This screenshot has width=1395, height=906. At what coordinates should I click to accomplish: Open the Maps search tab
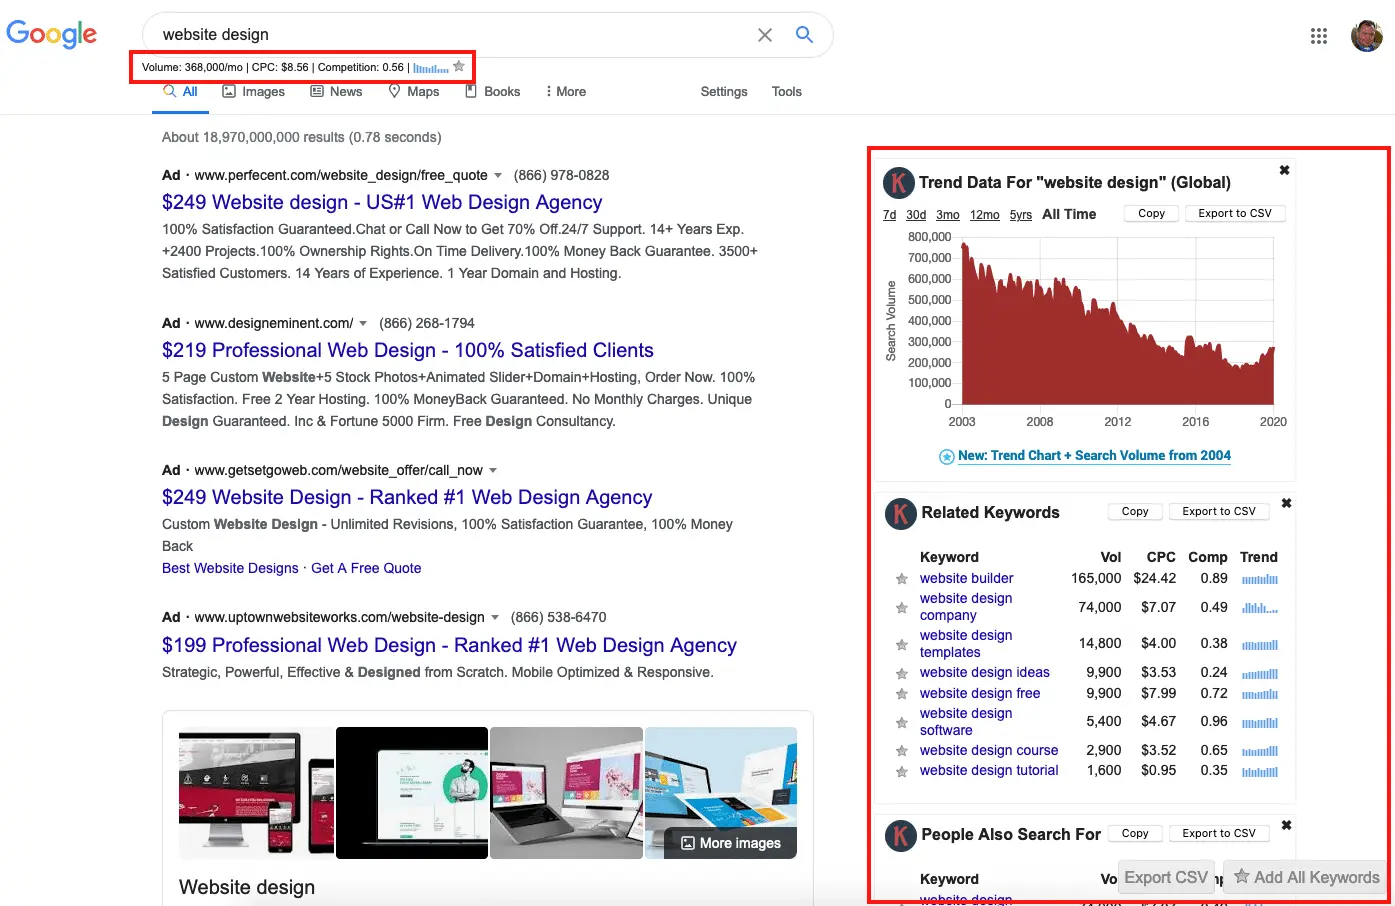click(414, 92)
